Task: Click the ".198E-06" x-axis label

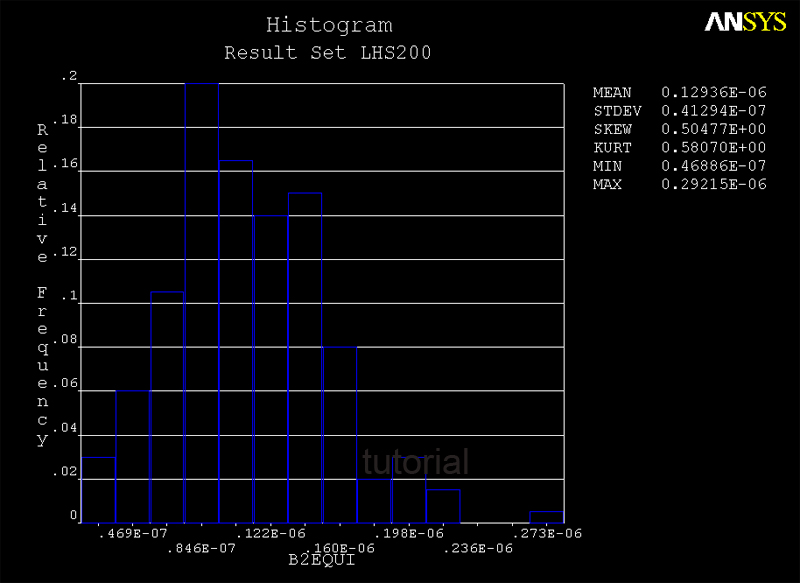Action: 409,534
